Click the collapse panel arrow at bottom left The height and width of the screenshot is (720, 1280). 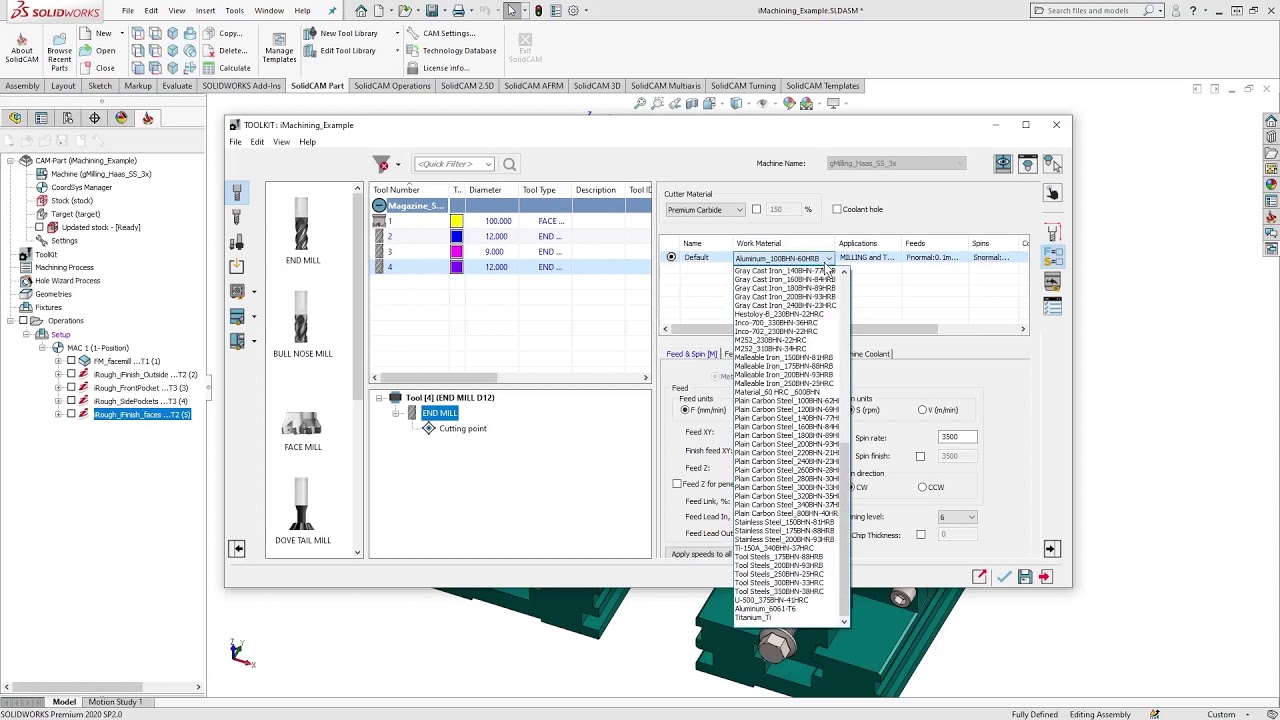(x=237, y=548)
